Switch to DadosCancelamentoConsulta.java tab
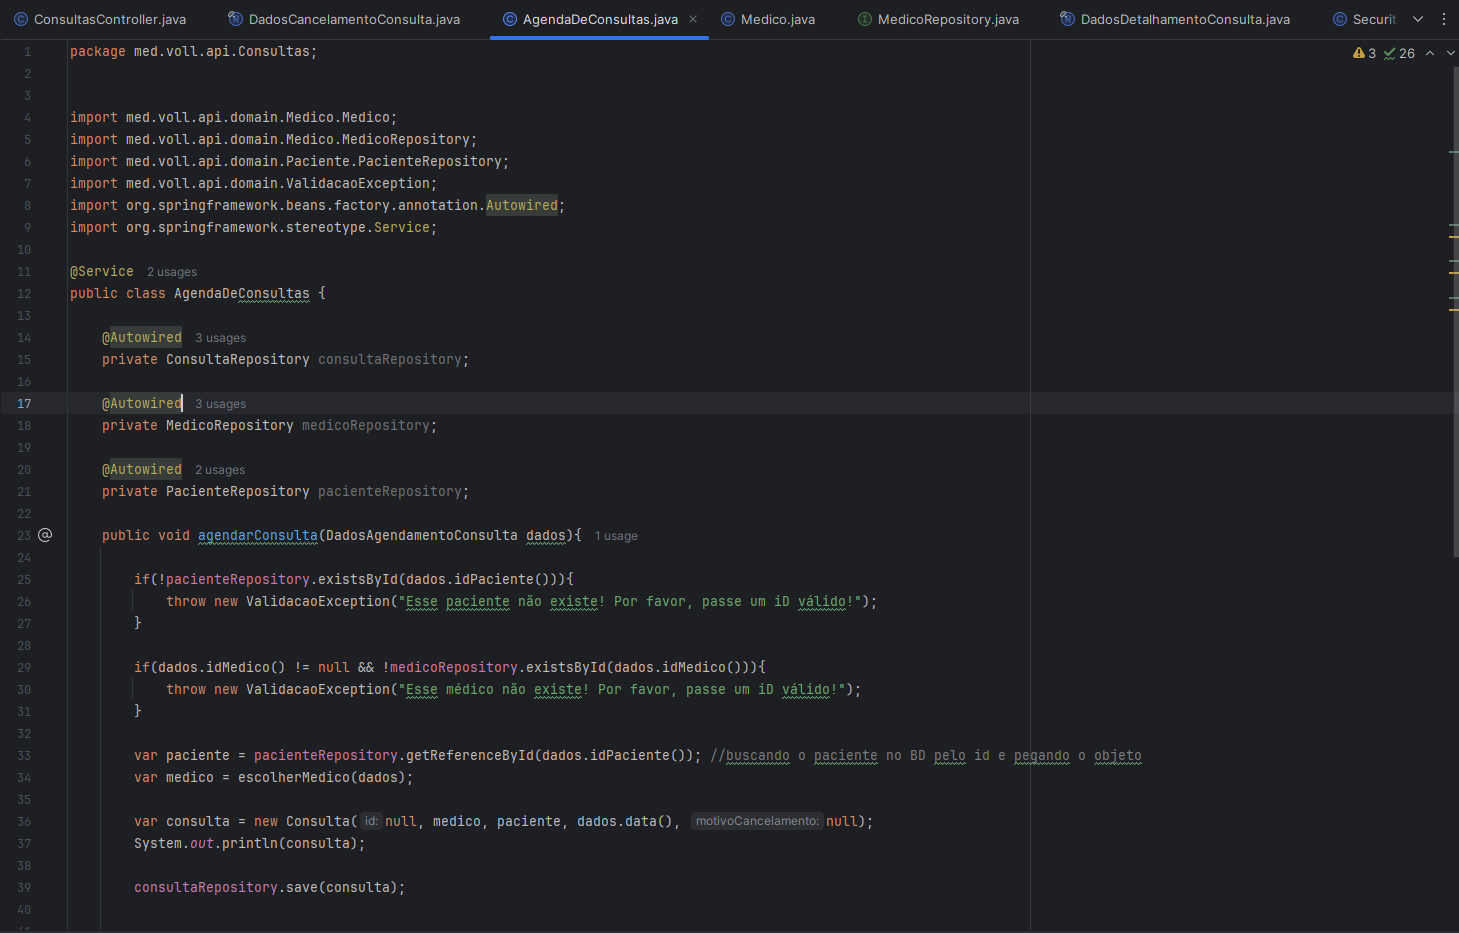Image resolution: width=1459 pixels, height=933 pixels. pos(344,19)
